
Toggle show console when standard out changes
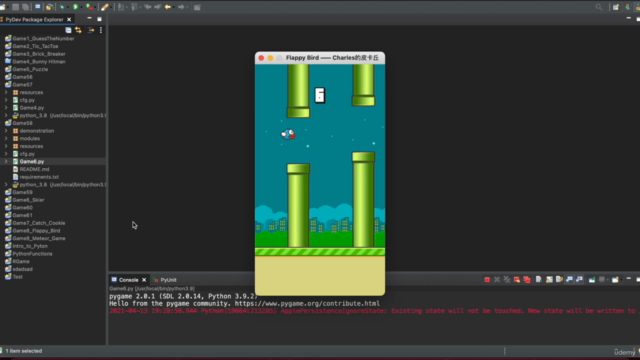[x=569, y=280]
